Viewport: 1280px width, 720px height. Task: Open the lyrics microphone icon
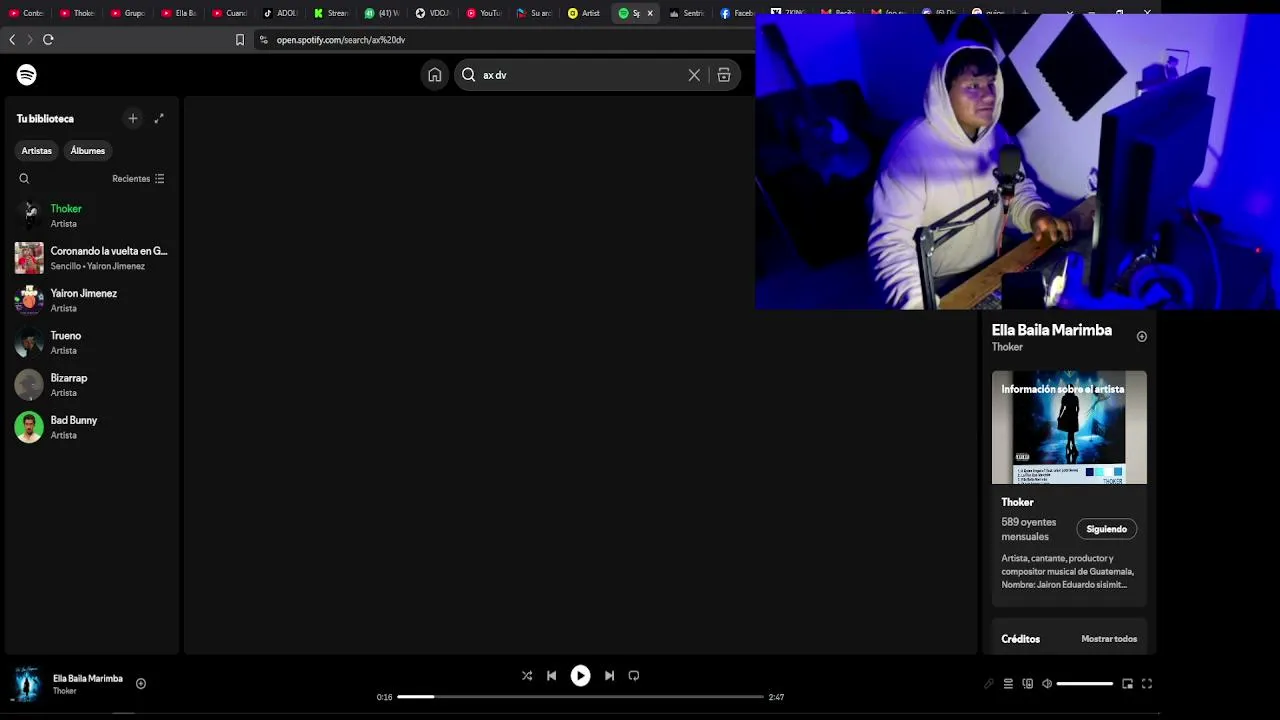tap(989, 684)
